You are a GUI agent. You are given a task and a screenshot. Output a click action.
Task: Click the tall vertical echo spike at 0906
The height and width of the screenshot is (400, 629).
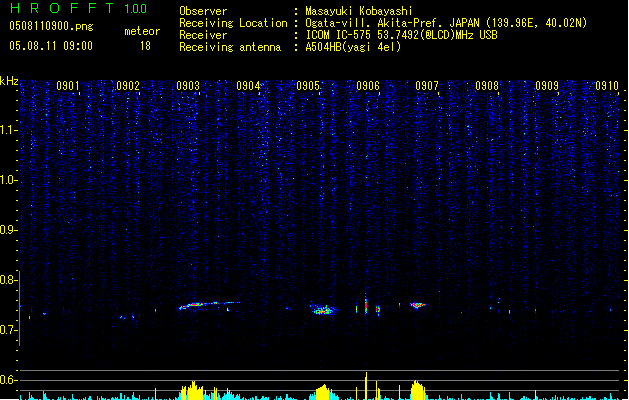pos(366,305)
